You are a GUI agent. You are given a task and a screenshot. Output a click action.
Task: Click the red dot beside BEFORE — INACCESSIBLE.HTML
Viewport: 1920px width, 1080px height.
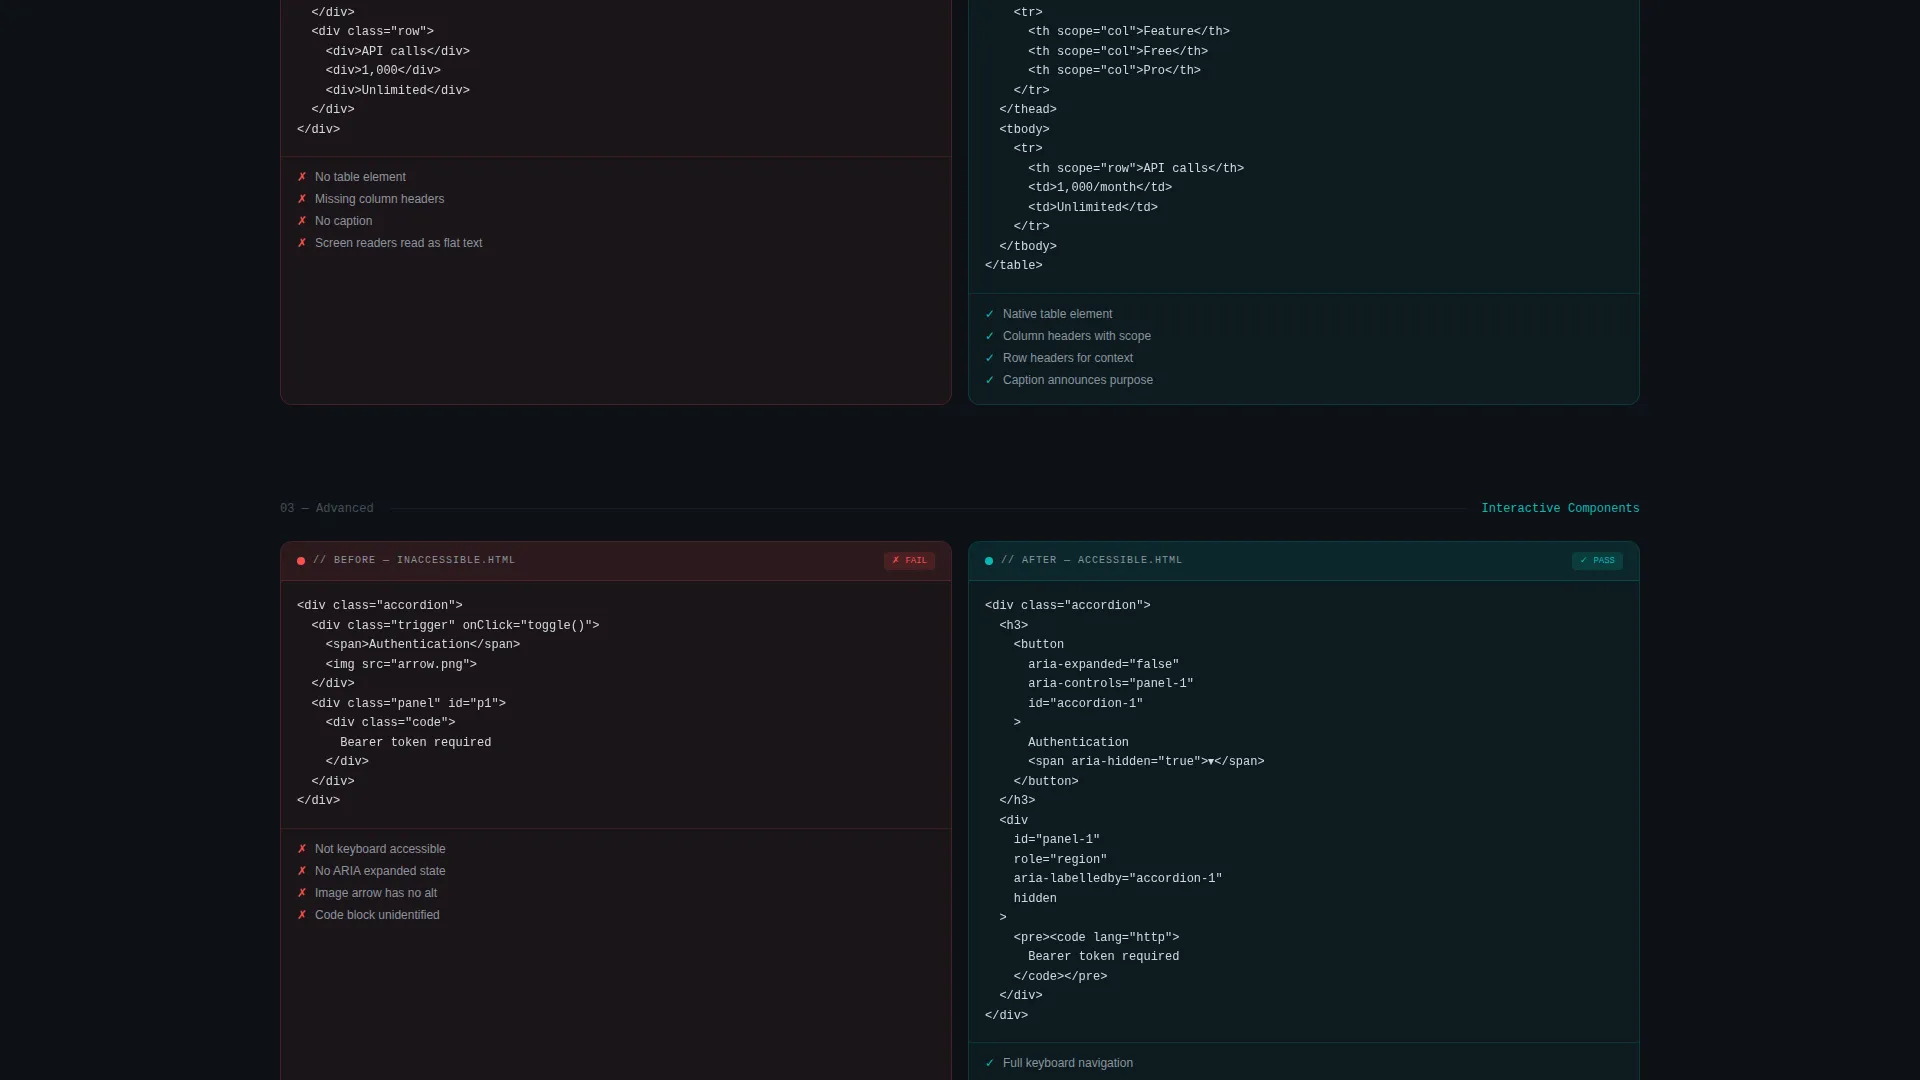(301, 561)
